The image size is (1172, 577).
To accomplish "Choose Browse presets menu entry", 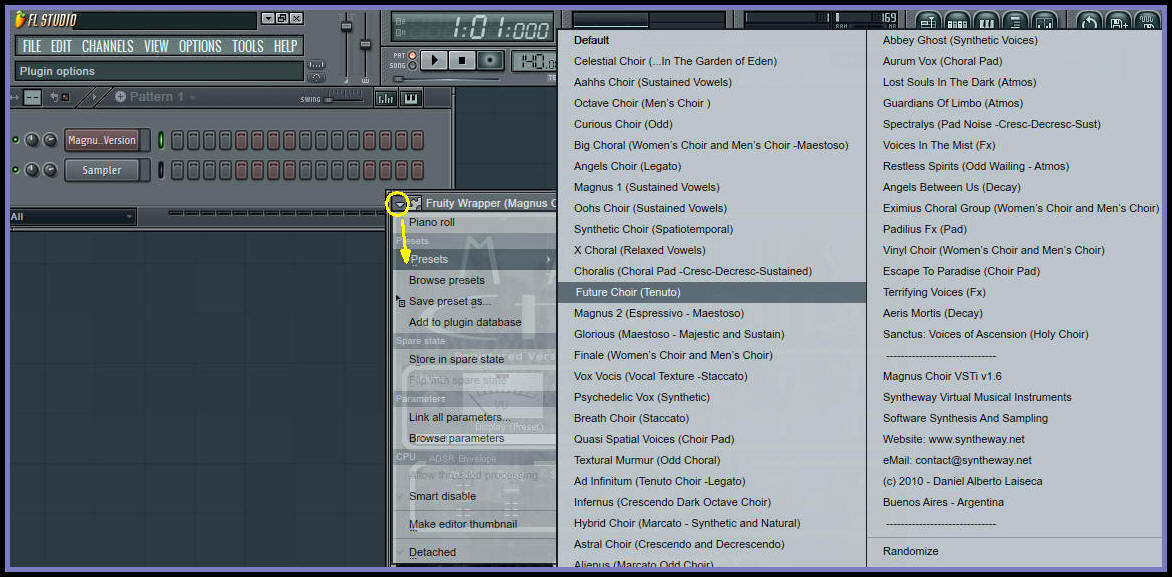I will click(x=475, y=280).
